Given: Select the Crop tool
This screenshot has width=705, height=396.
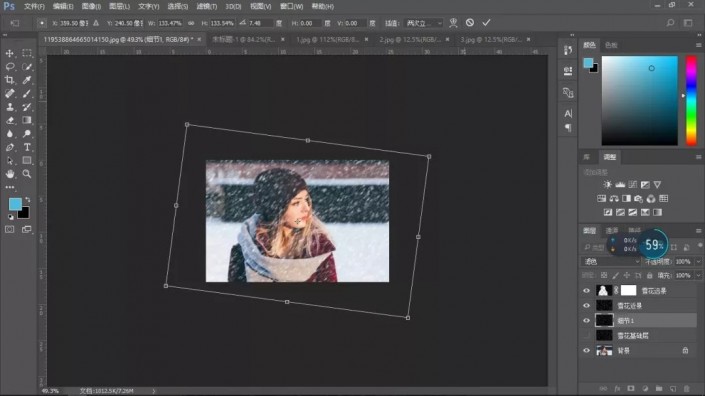Looking at the screenshot, I should pyautogui.click(x=9, y=80).
